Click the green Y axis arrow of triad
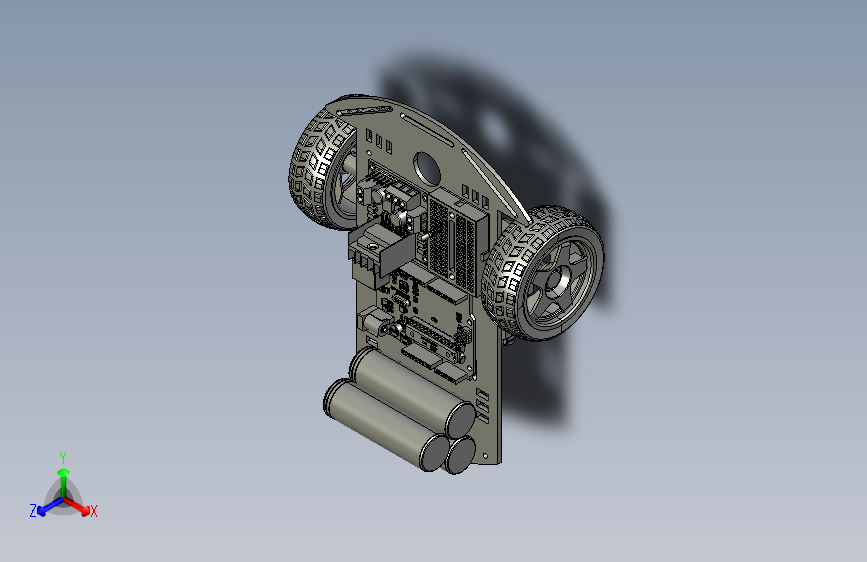867x562 pixels. 64,482
